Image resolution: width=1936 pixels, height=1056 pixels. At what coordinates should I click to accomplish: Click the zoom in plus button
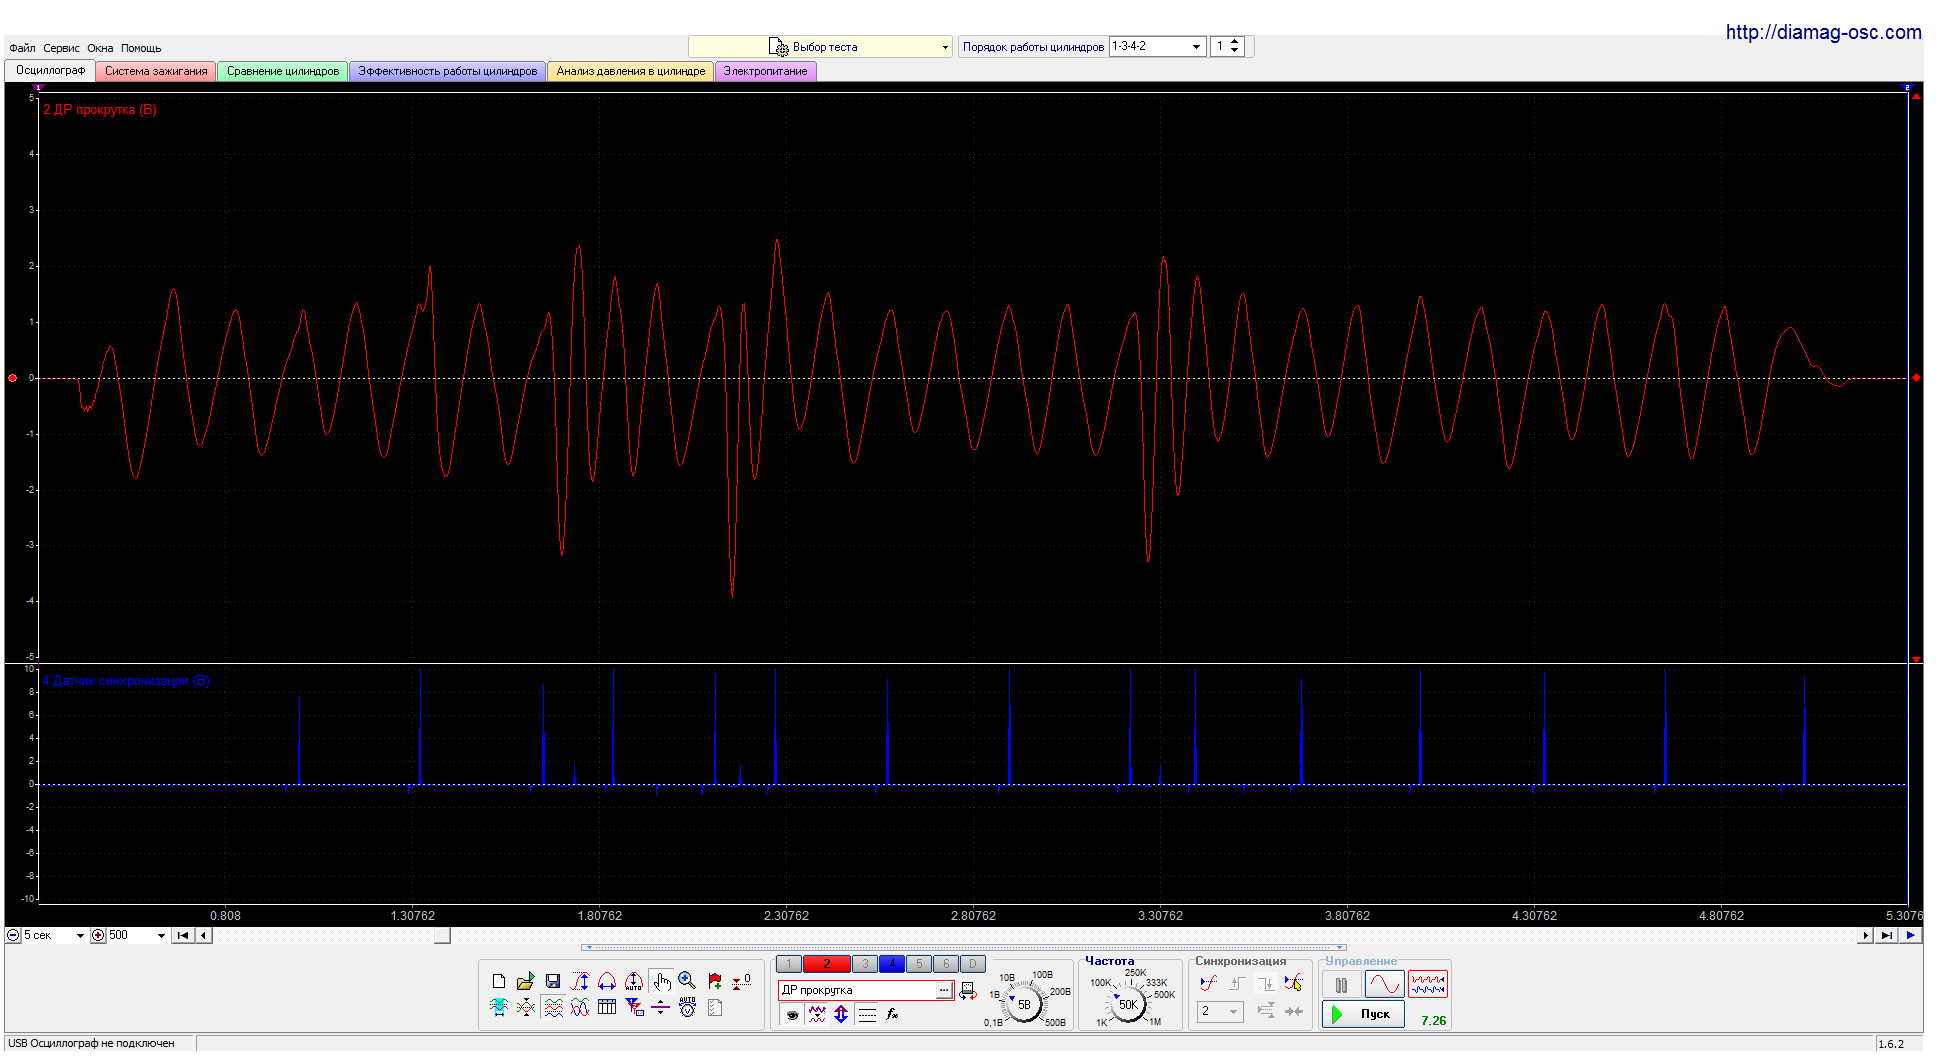pos(98,935)
